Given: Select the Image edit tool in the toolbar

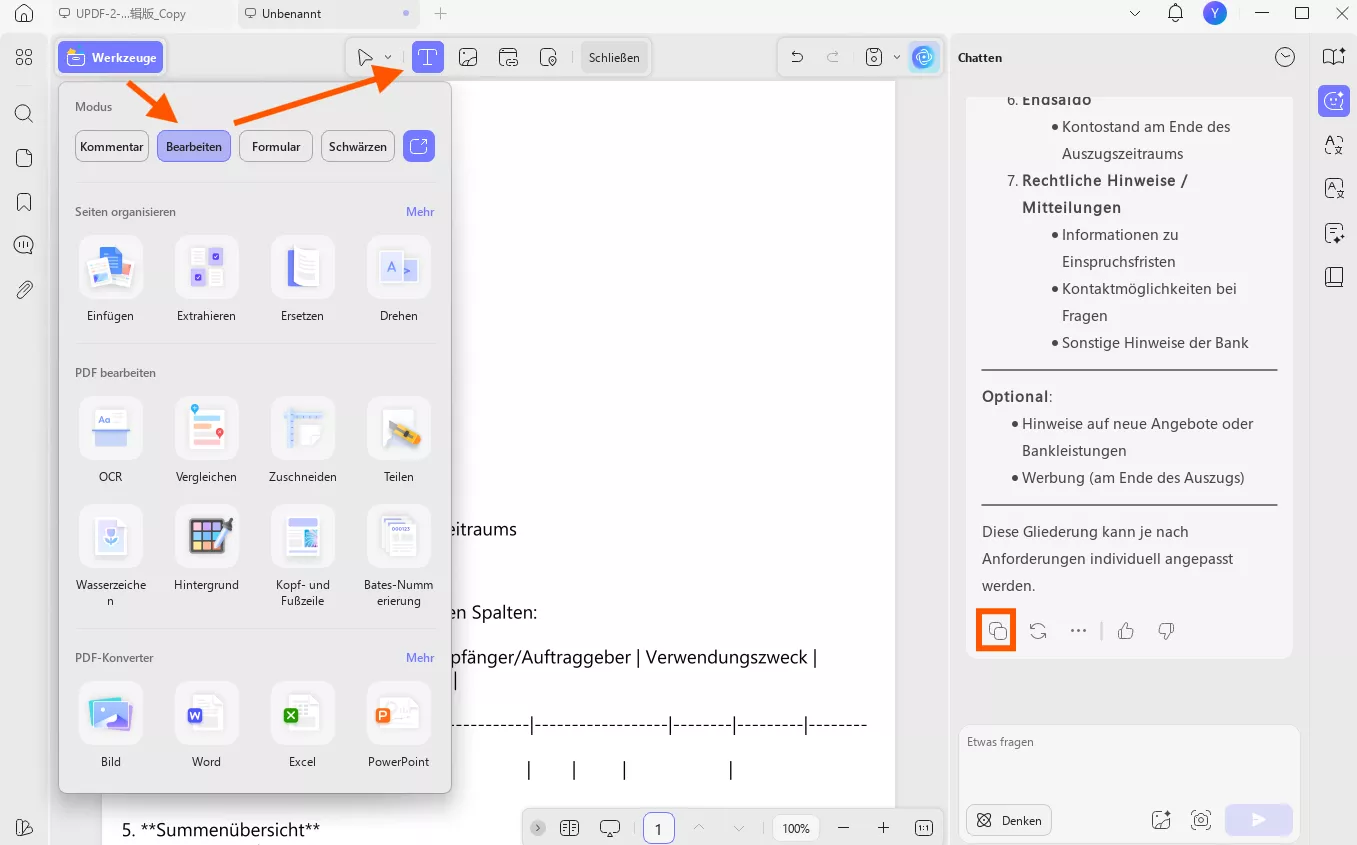Looking at the screenshot, I should [x=468, y=57].
